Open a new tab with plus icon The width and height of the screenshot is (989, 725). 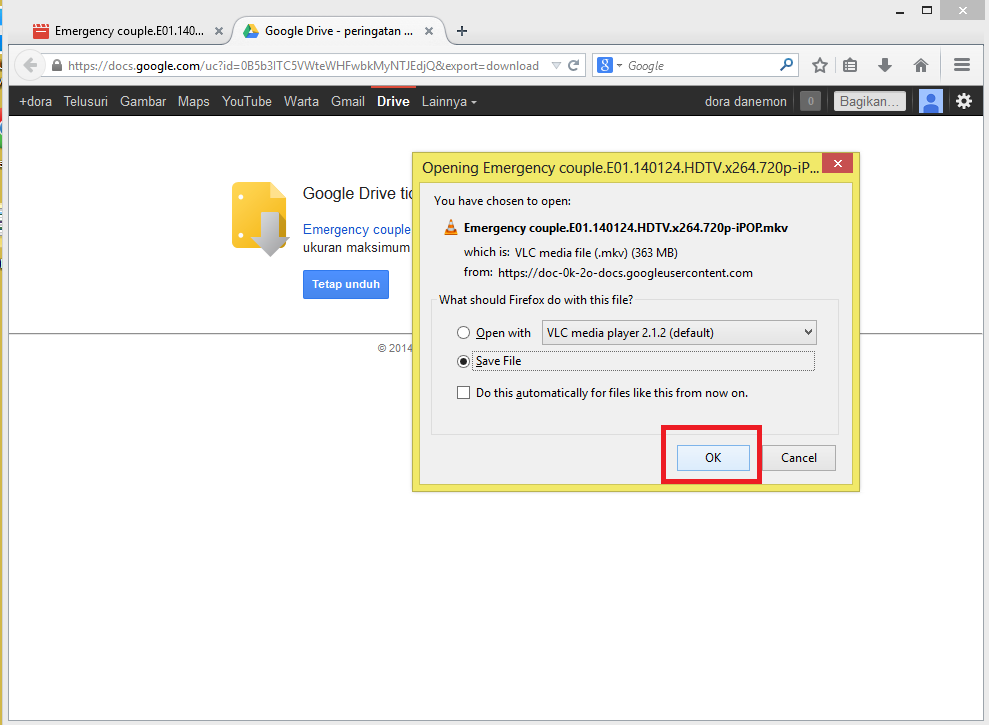click(x=462, y=31)
